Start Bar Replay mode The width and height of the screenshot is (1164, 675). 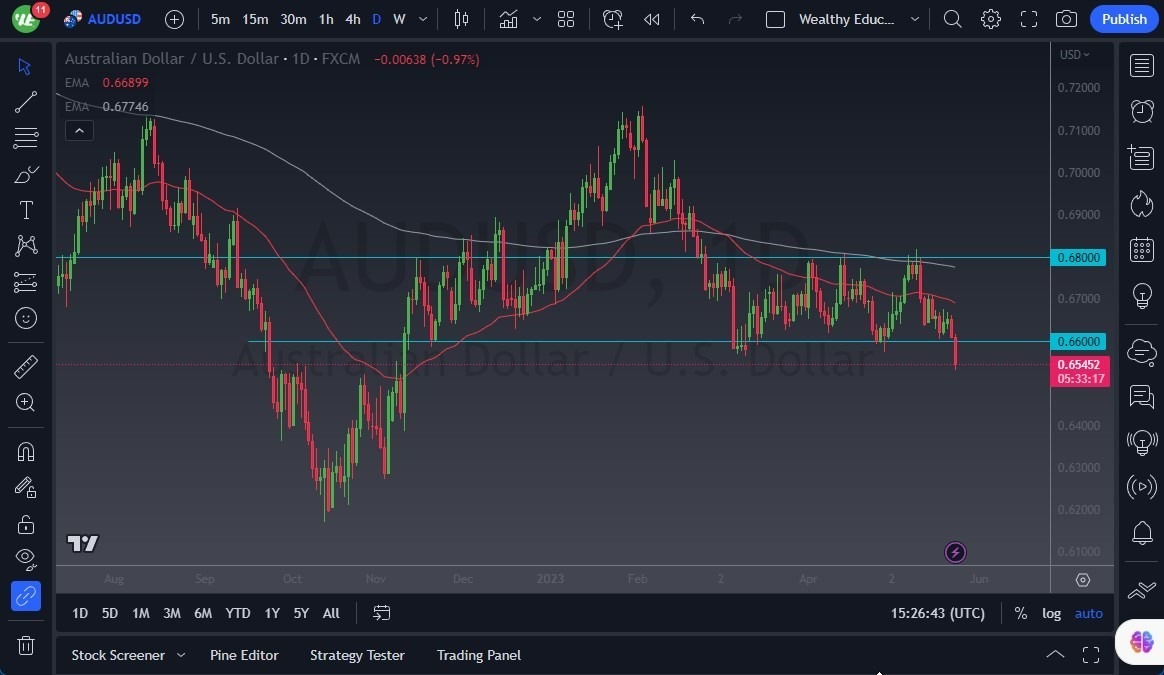pyautogui.click(x=651, y=18)
